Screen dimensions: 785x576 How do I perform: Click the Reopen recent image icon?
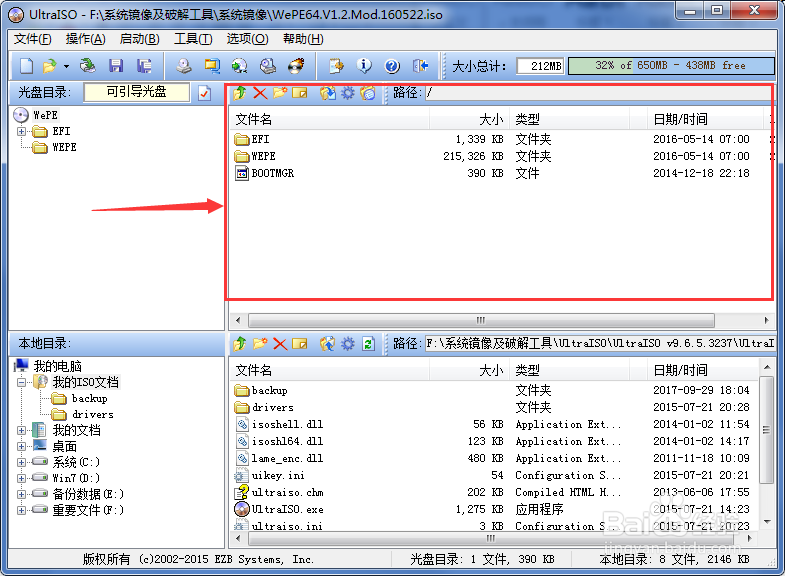point(88,66)
